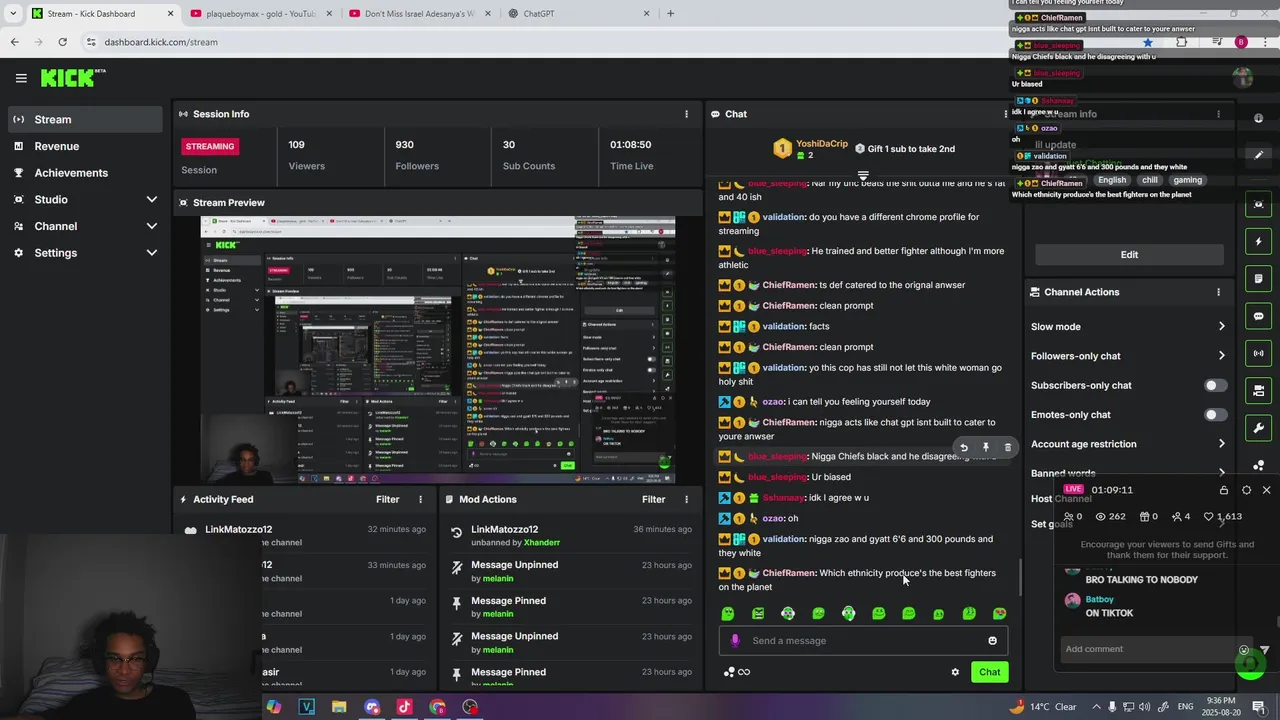Switch to Israel Adesanya YouTube tab
Screen dimensions: 1280x720
(418, 14)
